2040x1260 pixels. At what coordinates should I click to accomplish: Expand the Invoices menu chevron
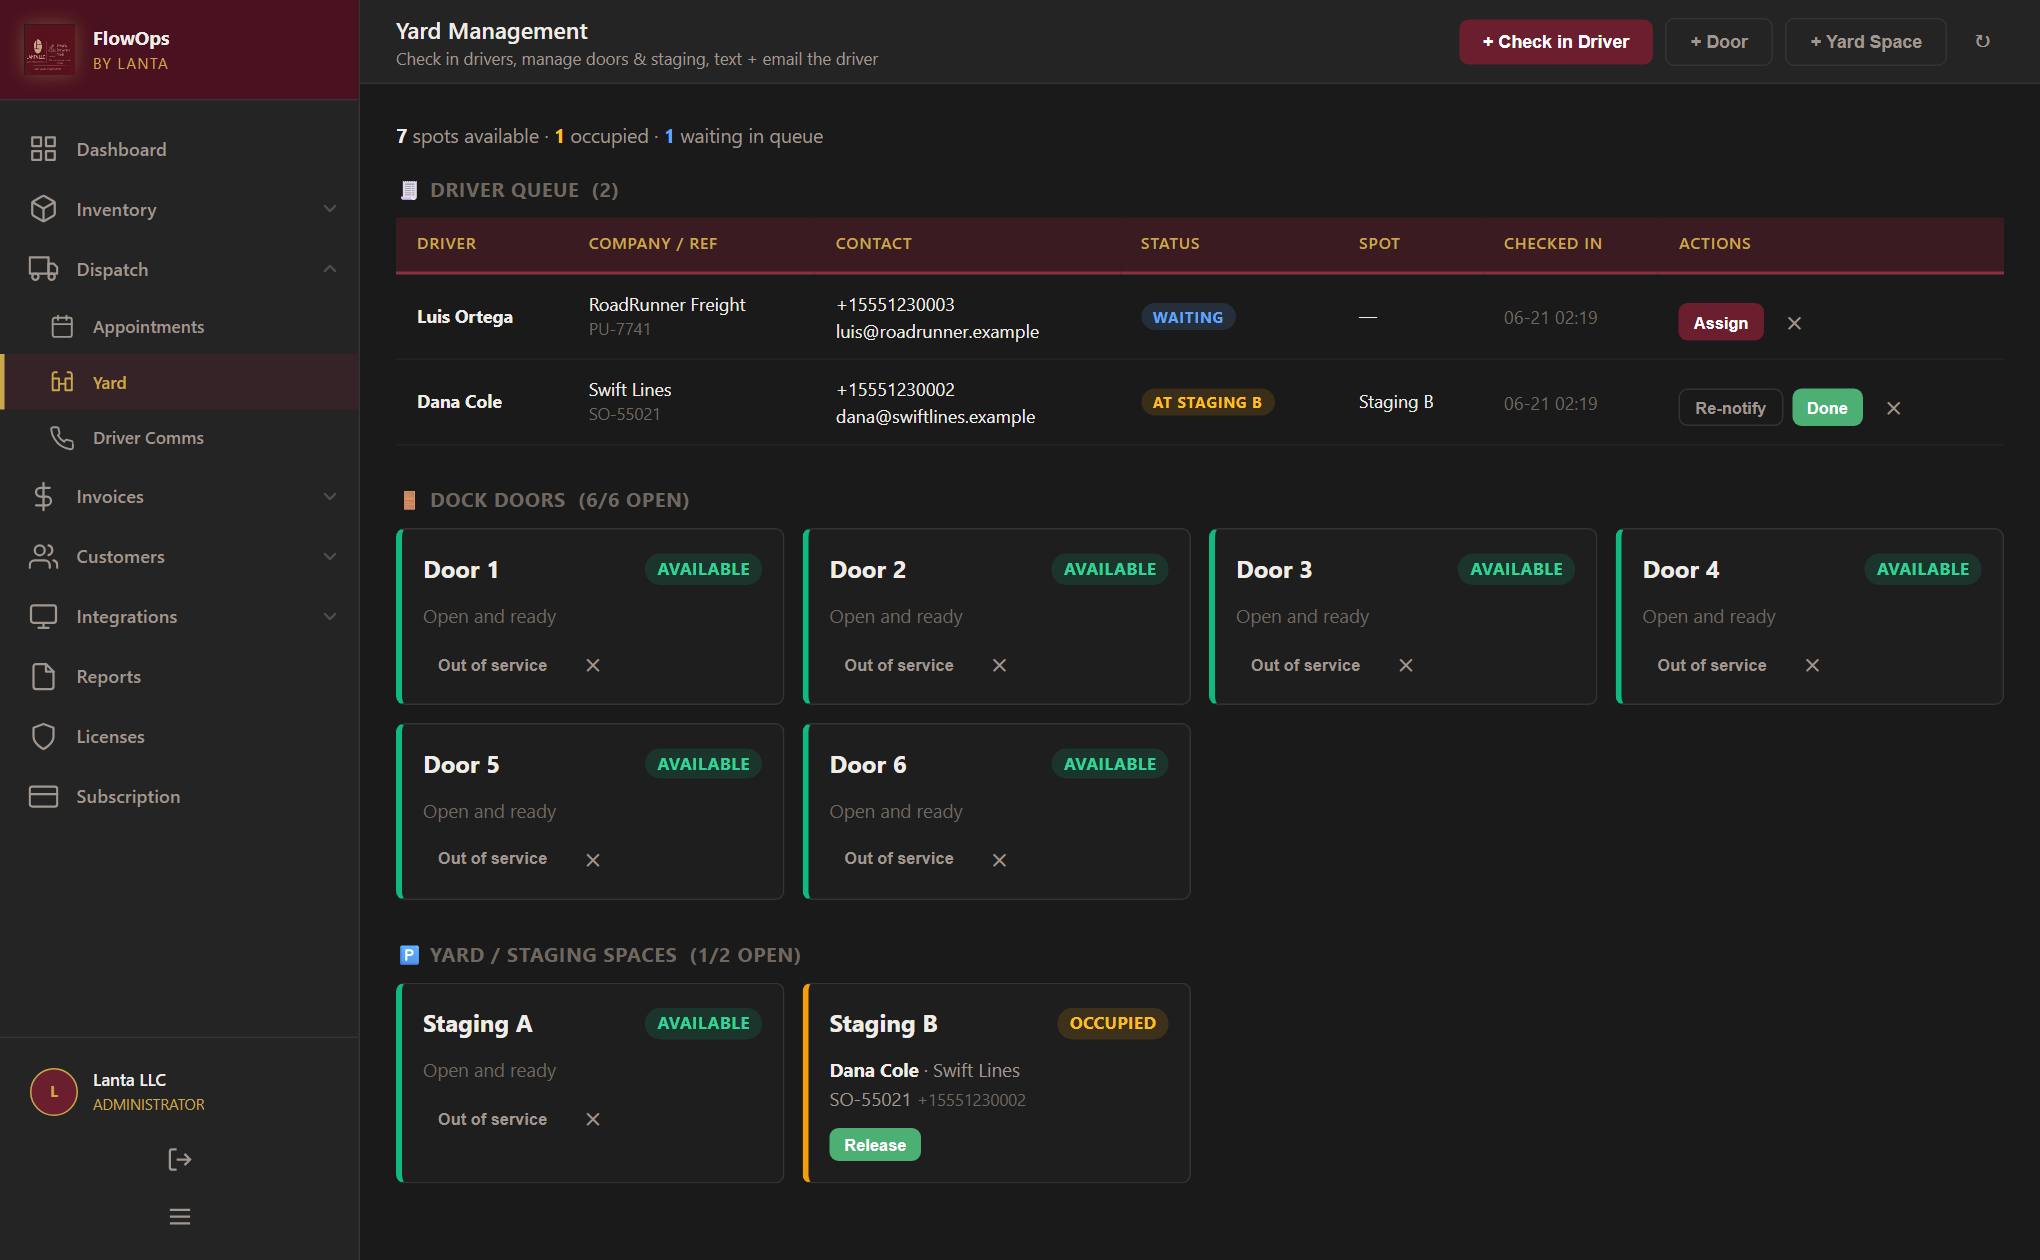click(x=330, y=496)
